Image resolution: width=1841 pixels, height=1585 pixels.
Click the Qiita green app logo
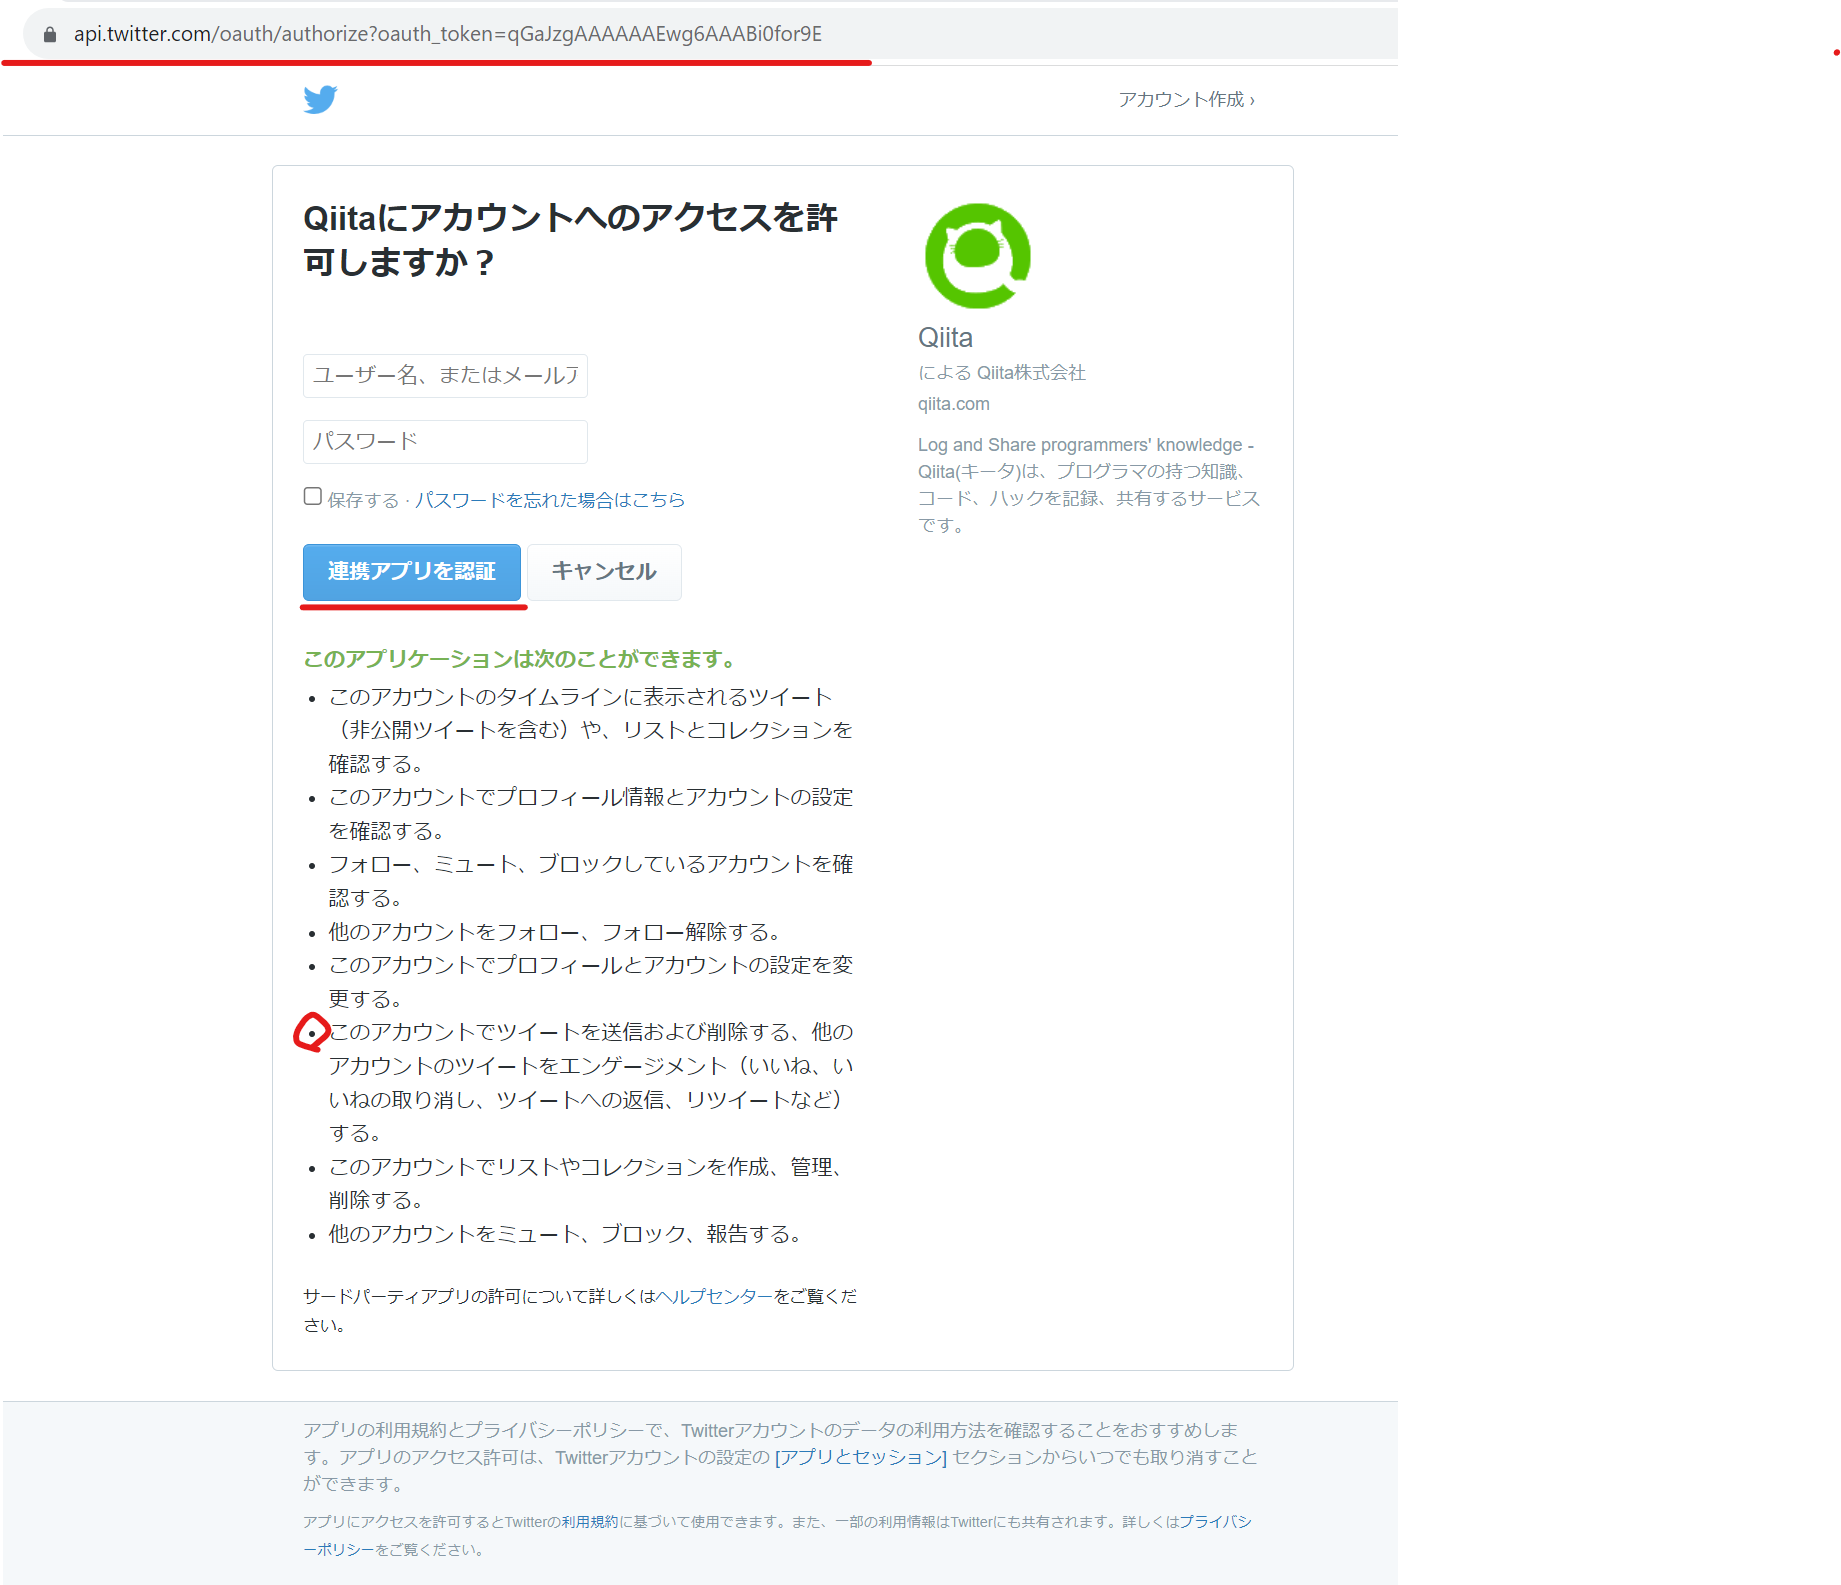click(x=978, y=256)
